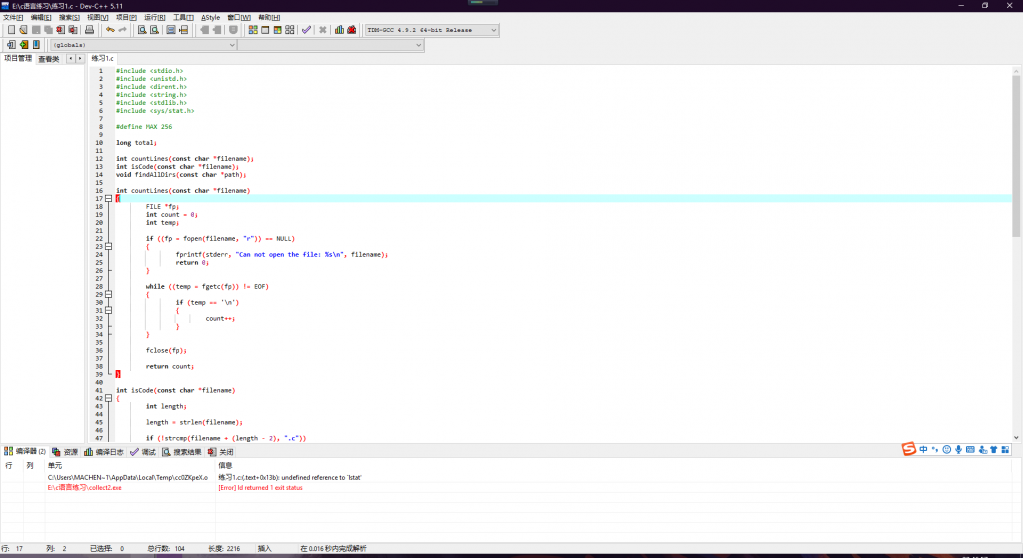Viewport: 1023px width, 558px height.
Task: Click the Rebuild All toolbar icon
Action: pyautogui.click(x=290, y=30)
